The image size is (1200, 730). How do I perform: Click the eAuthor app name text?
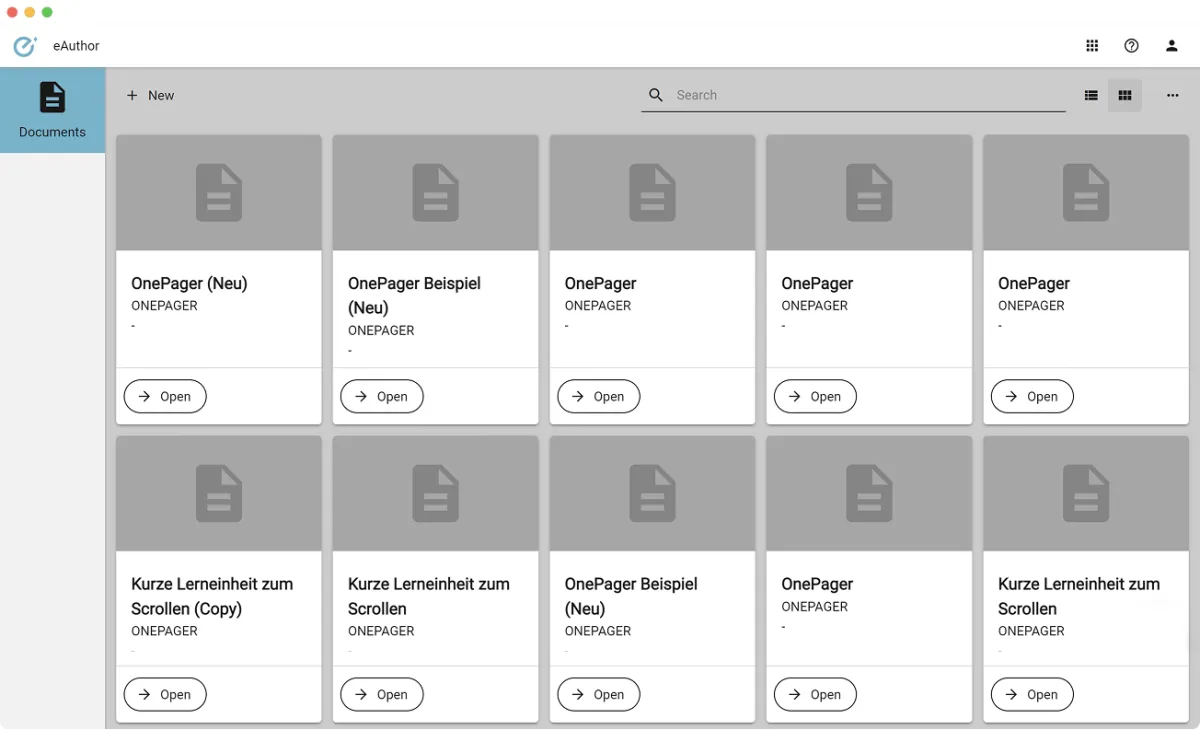point(76,46)
